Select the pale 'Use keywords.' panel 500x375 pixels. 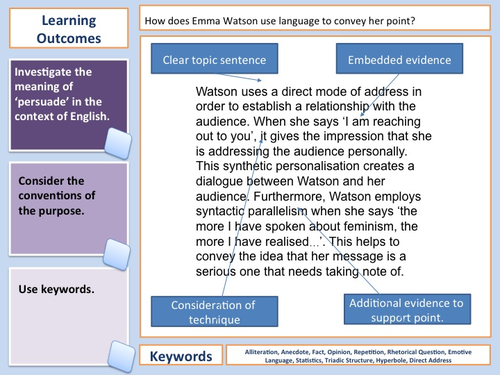[x=69, y=317]
